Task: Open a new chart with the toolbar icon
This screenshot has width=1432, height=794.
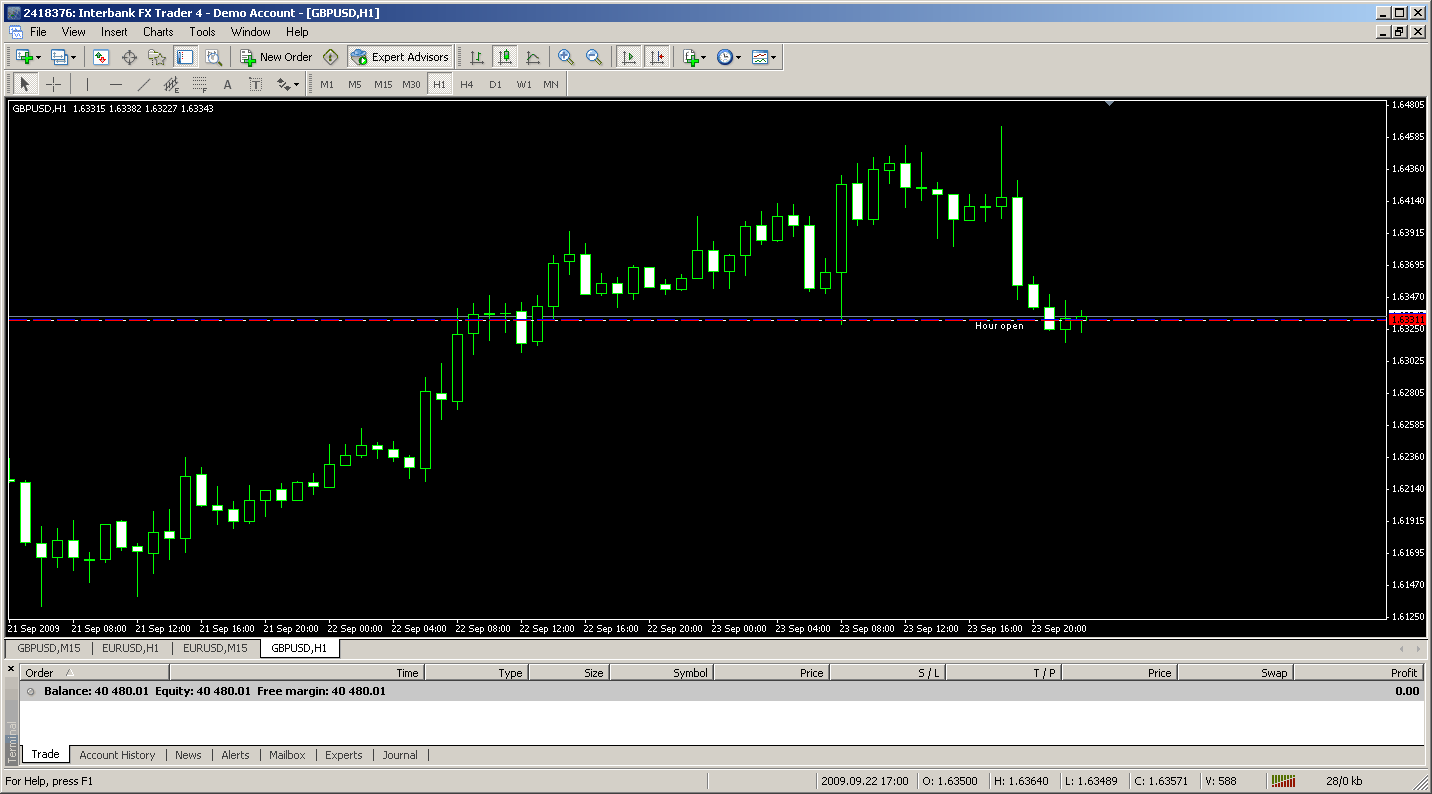Action: (x=24, y=57)
